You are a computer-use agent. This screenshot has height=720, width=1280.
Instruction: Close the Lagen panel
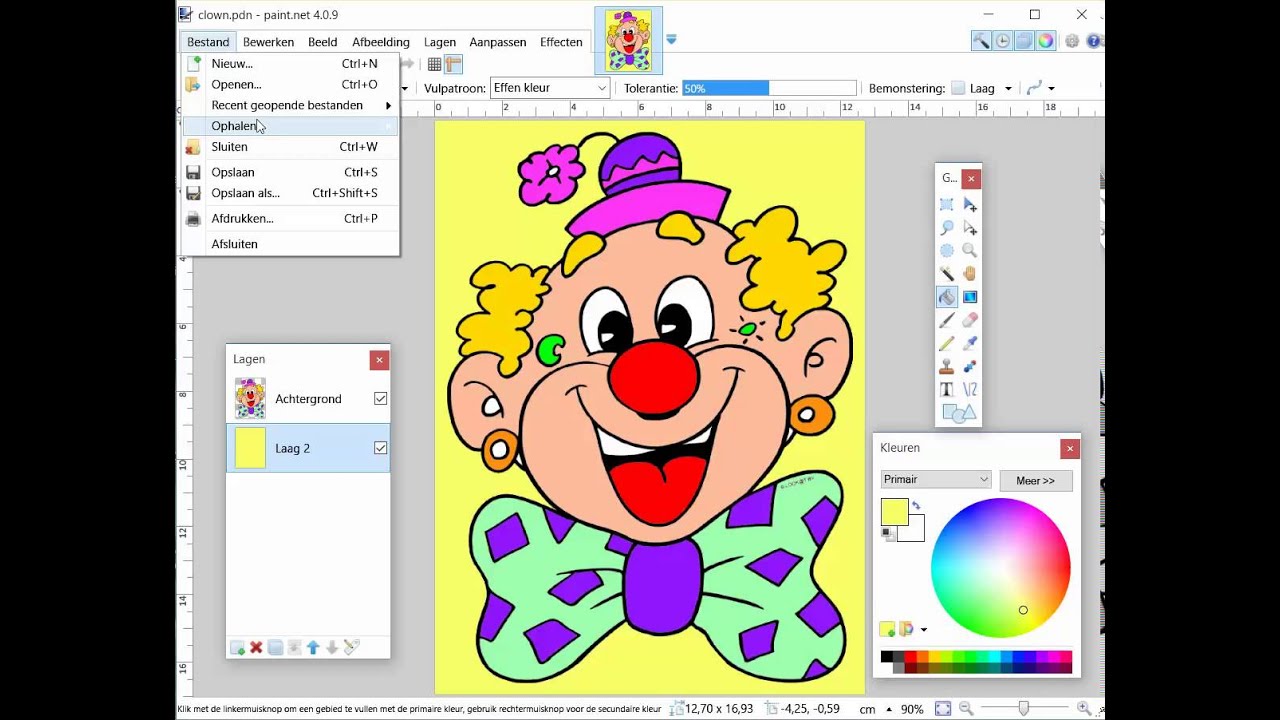click(x=378, y=359)
